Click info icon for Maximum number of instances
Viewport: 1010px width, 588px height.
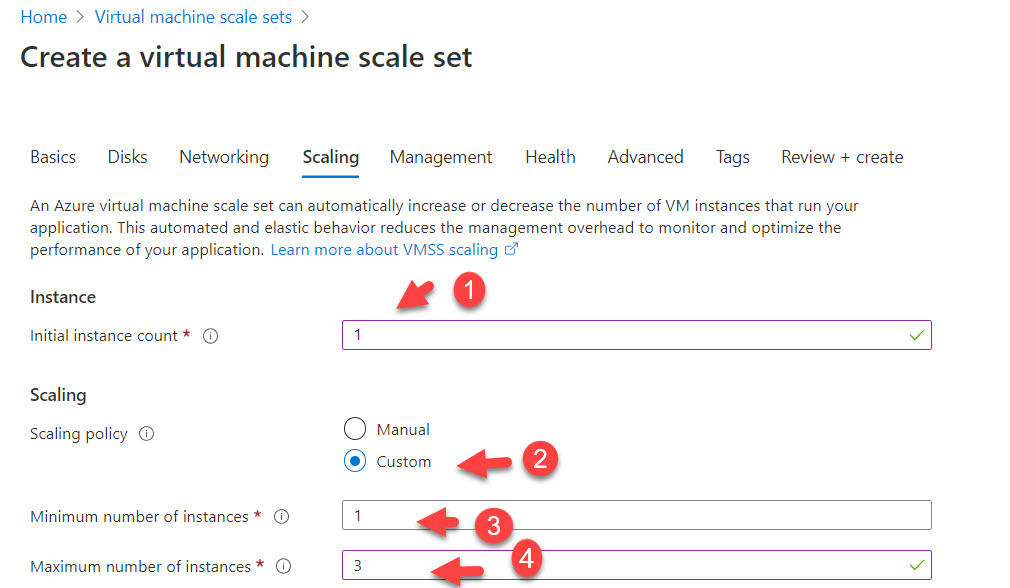click(x=284, y=567)
